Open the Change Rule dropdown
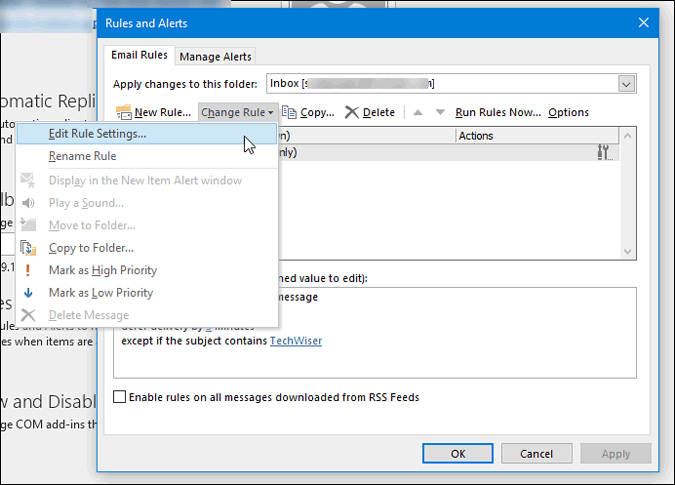Image resolution: width=675 pixels, height=485 pixels. tap(237, 112)
